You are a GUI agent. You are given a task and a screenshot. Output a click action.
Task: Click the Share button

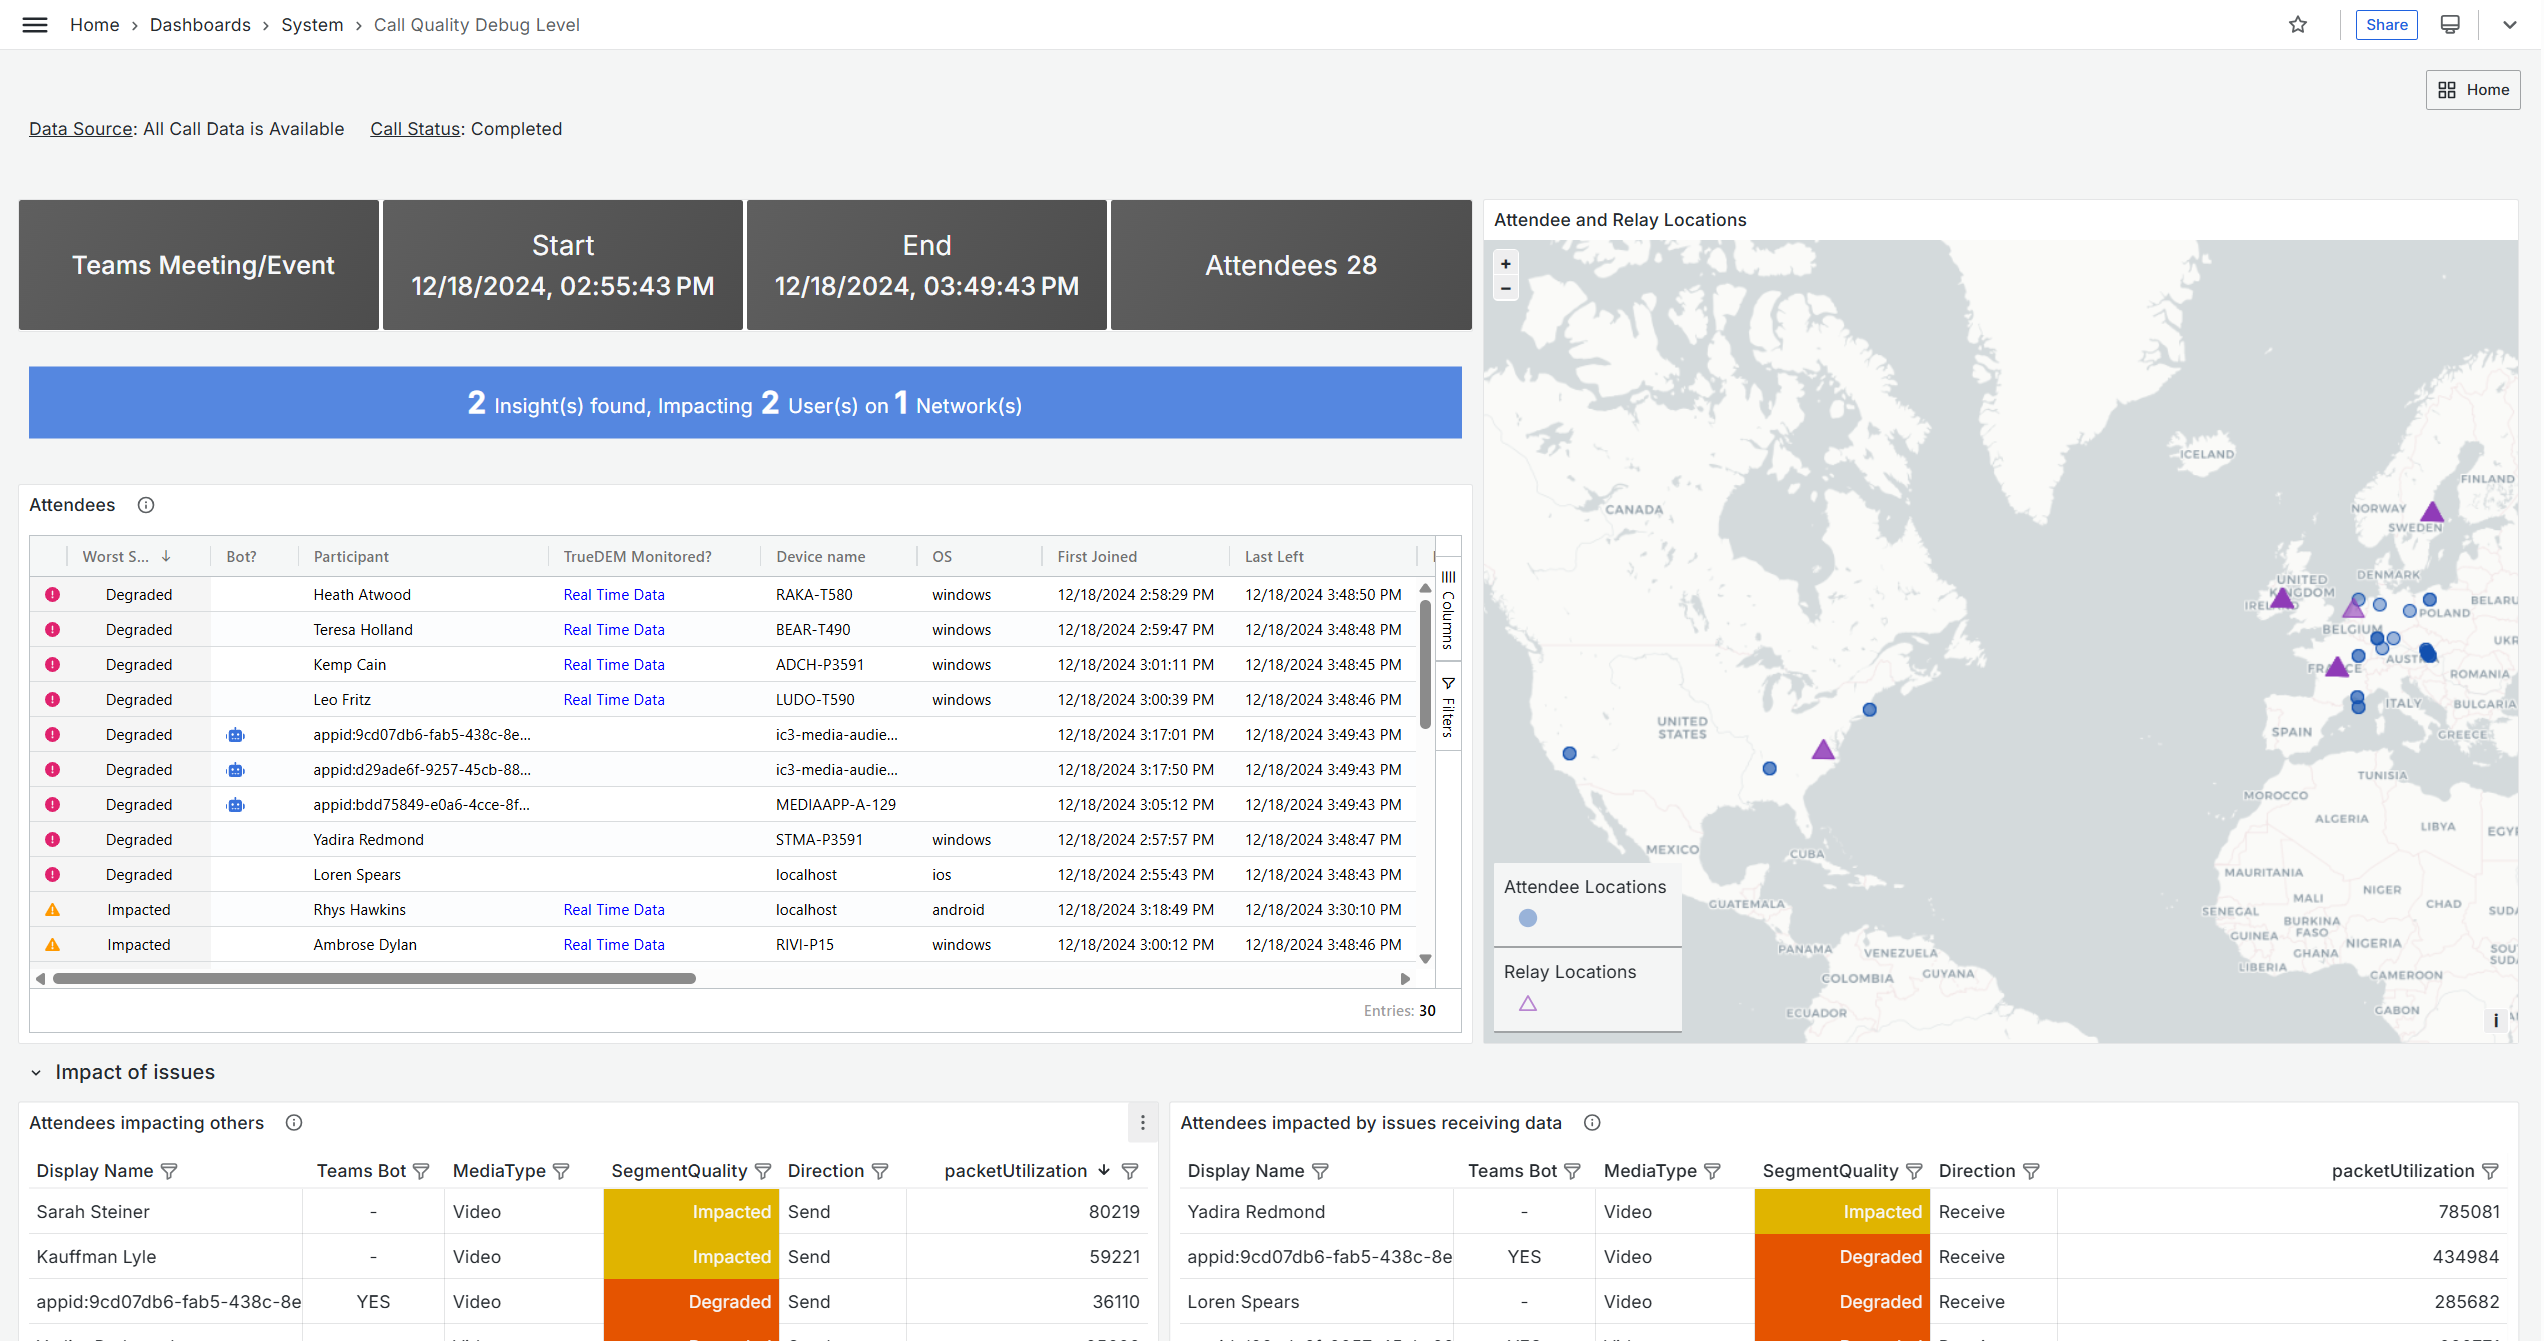coord(2386,25)
